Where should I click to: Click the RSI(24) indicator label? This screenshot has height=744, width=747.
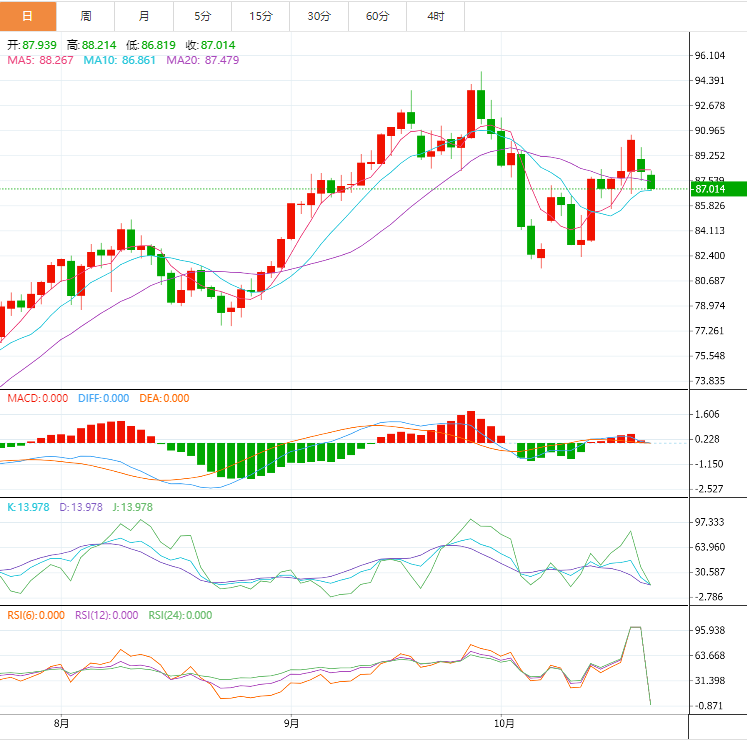[x=180, y=615]
